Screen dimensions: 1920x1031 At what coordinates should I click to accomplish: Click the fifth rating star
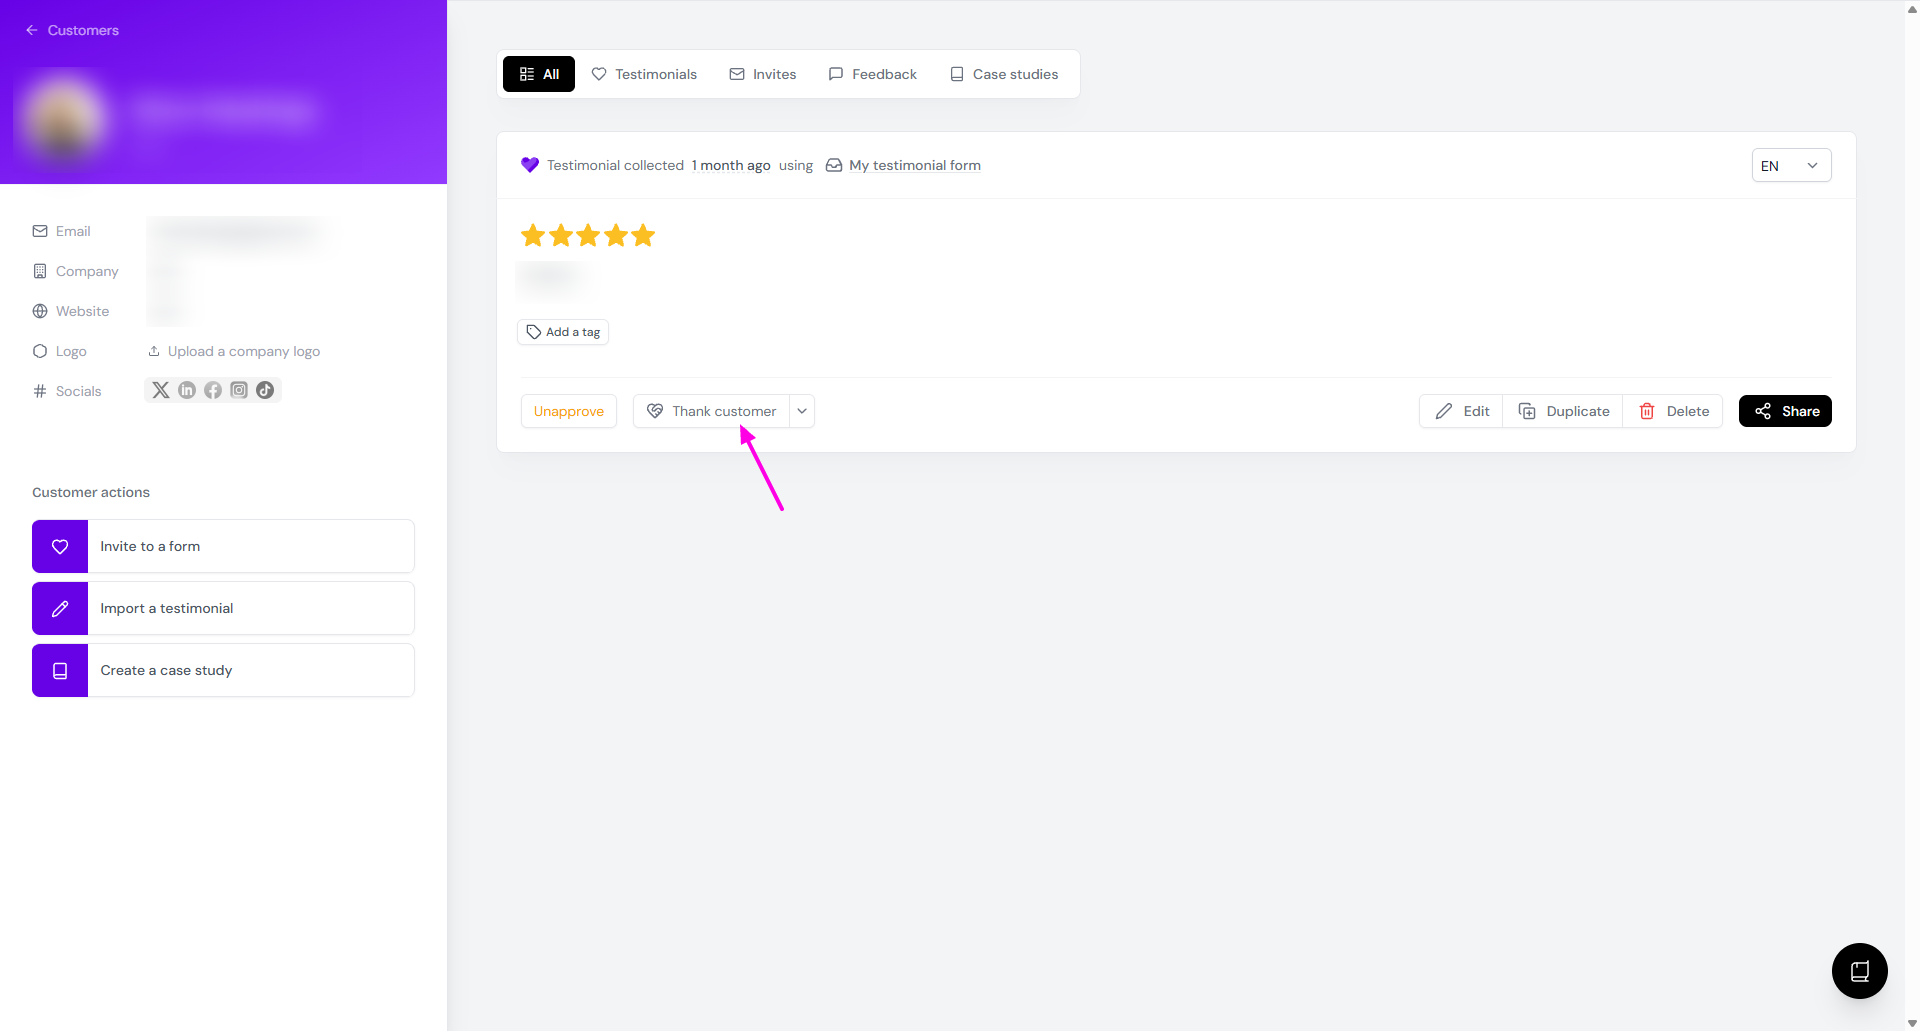click(643, 236)
